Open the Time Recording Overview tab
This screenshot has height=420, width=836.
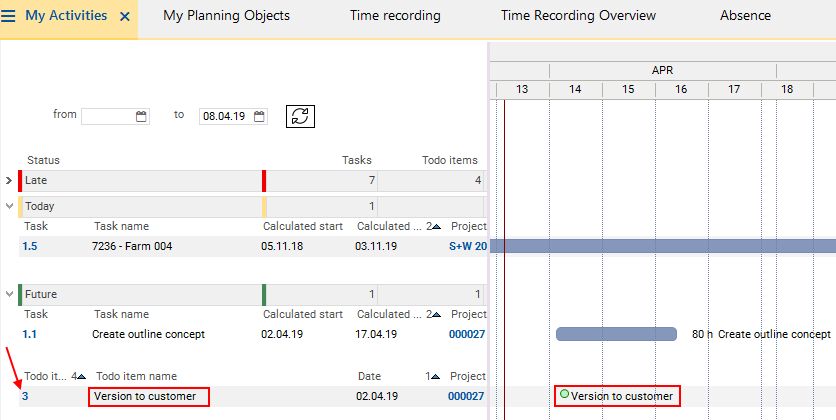coord(578,16)
